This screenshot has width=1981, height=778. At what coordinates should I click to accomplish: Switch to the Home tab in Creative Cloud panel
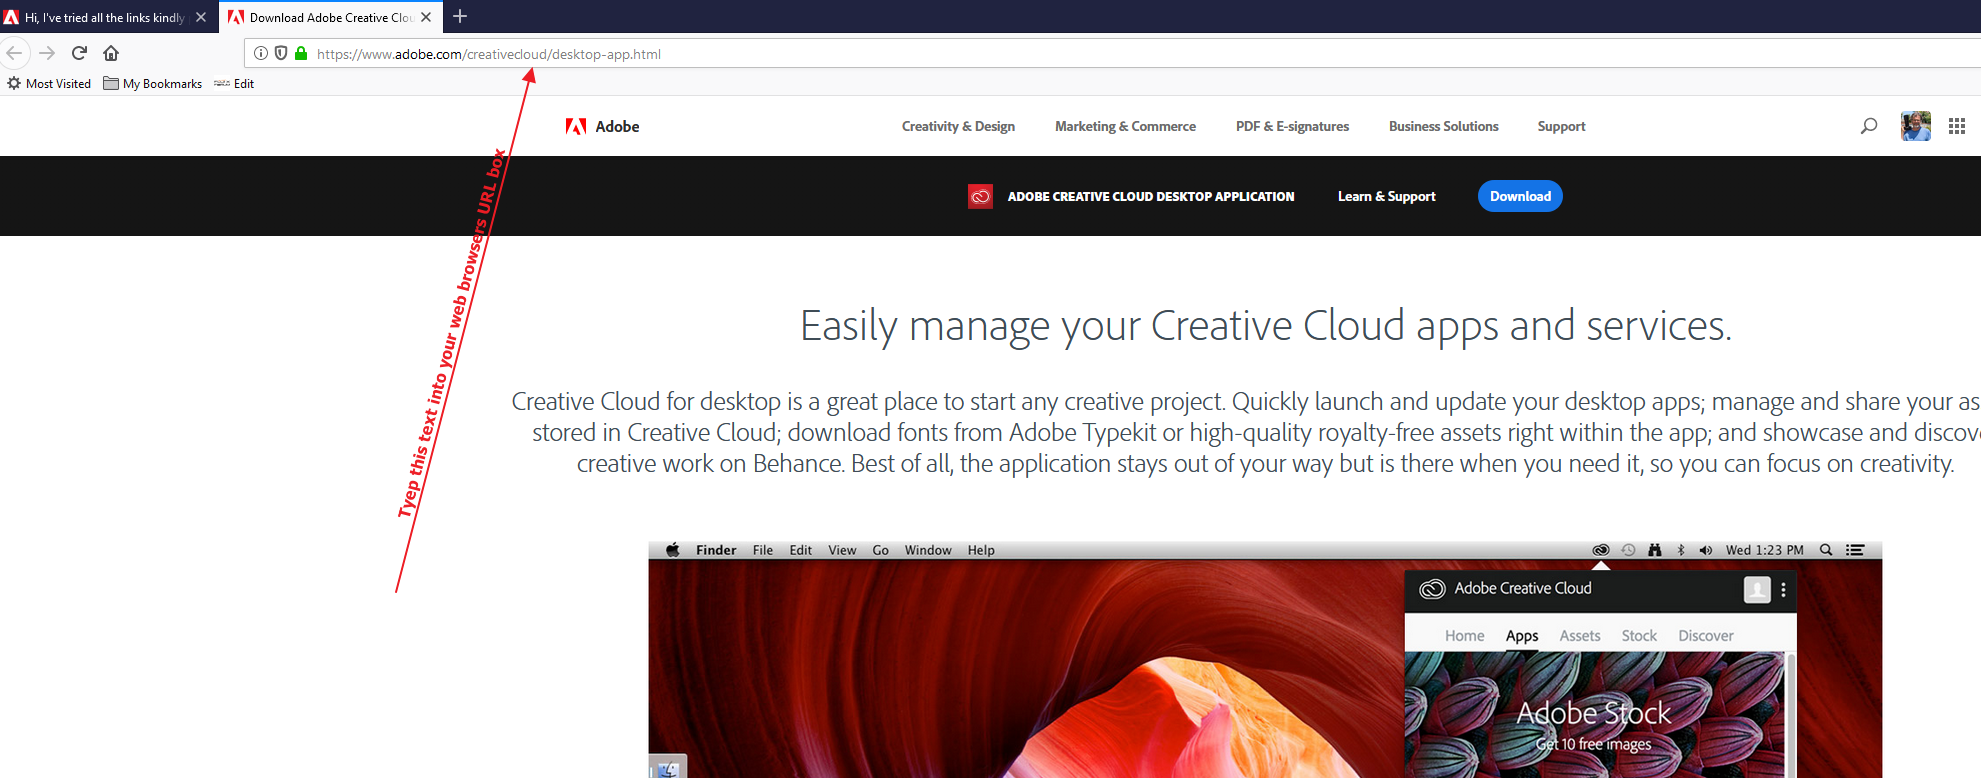[1464, 636]
